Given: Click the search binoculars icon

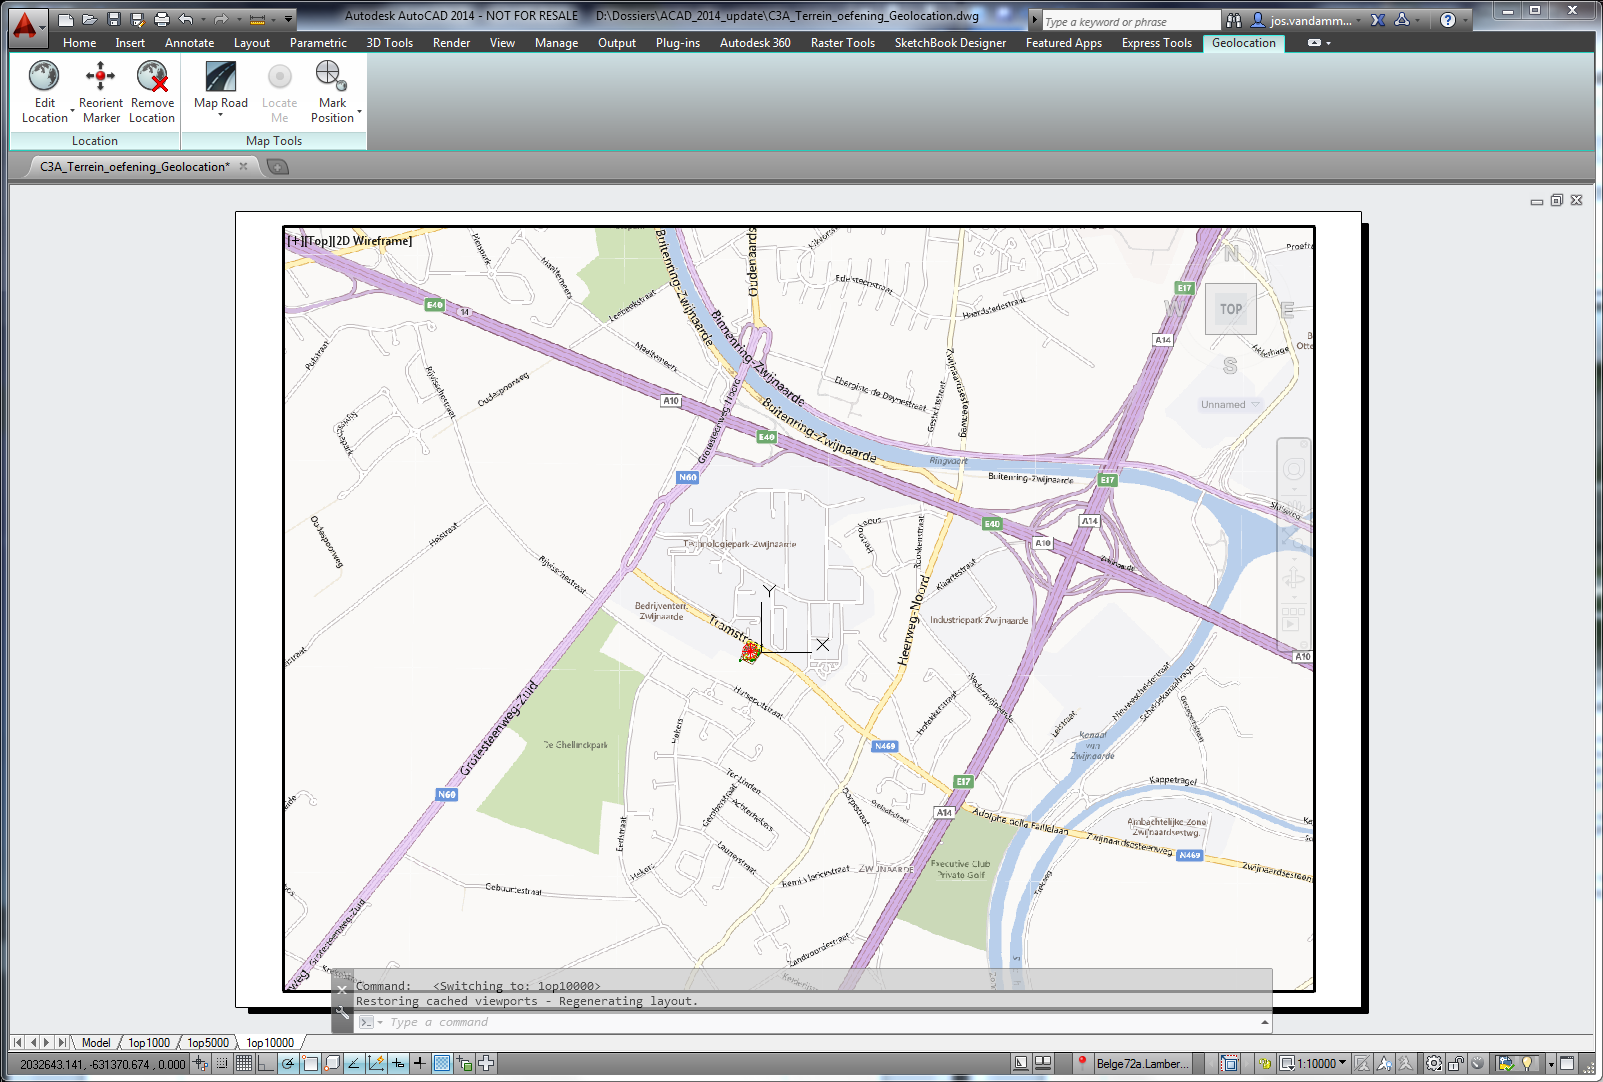Looking at the screenshot, I should pos(1234,20).
